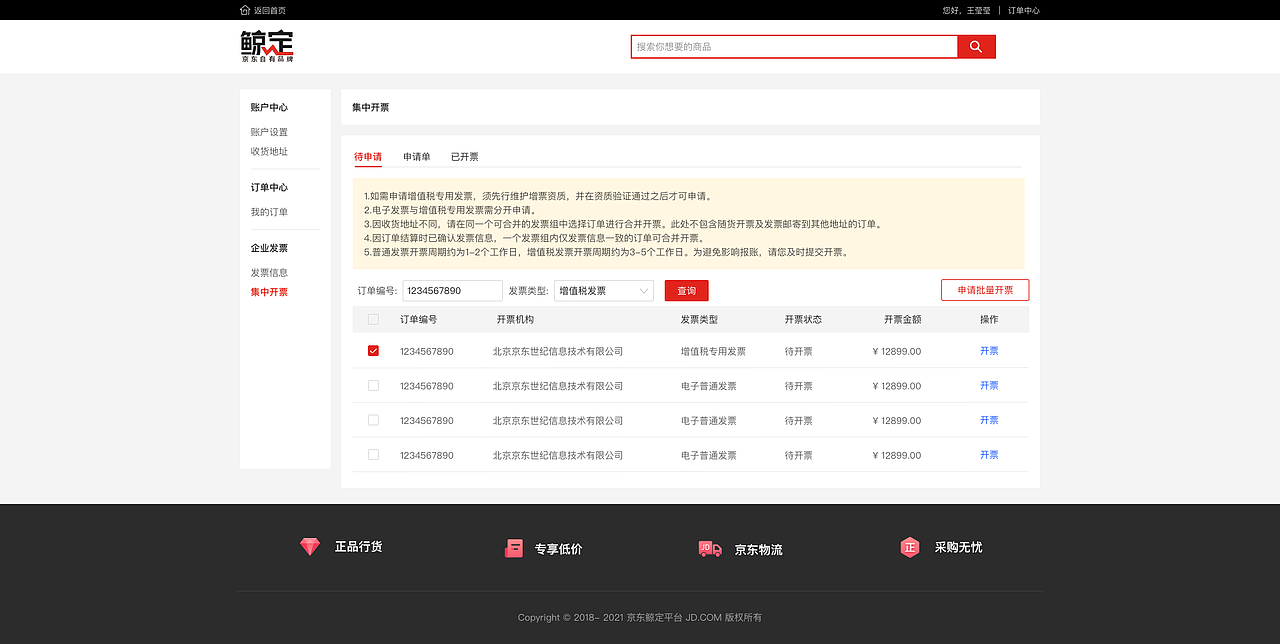Click the 采购无忧 badge icon in footer
The height and width of the screenshot is (644, 1280).
pos(909,547)
